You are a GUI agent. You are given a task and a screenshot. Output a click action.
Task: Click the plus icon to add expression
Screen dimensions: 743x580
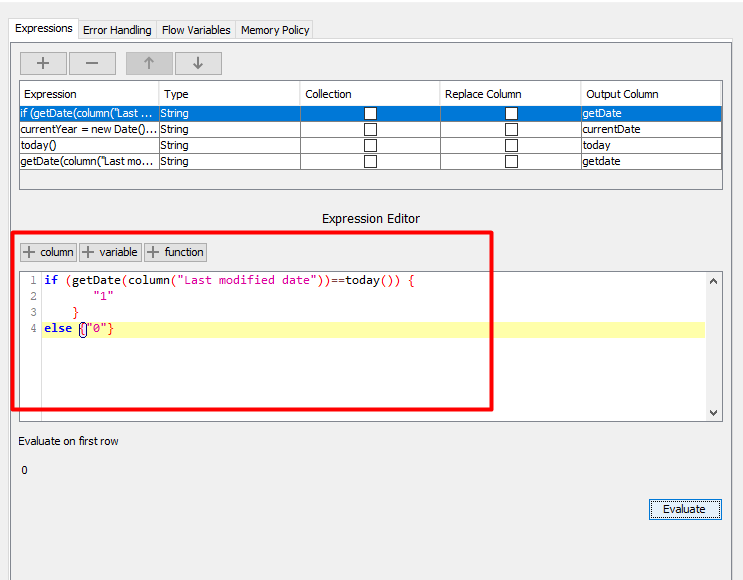point(43,63)
